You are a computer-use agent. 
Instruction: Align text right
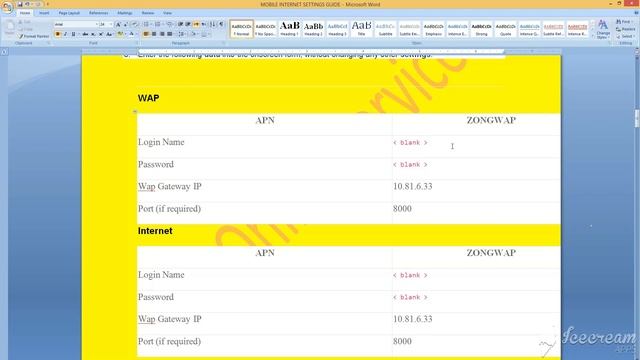162,34
